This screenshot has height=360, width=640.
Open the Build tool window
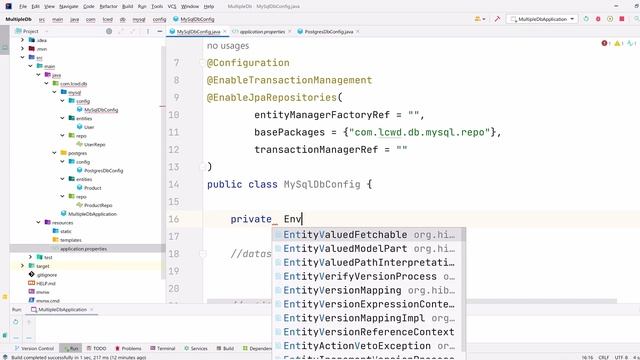click(225, 348)
